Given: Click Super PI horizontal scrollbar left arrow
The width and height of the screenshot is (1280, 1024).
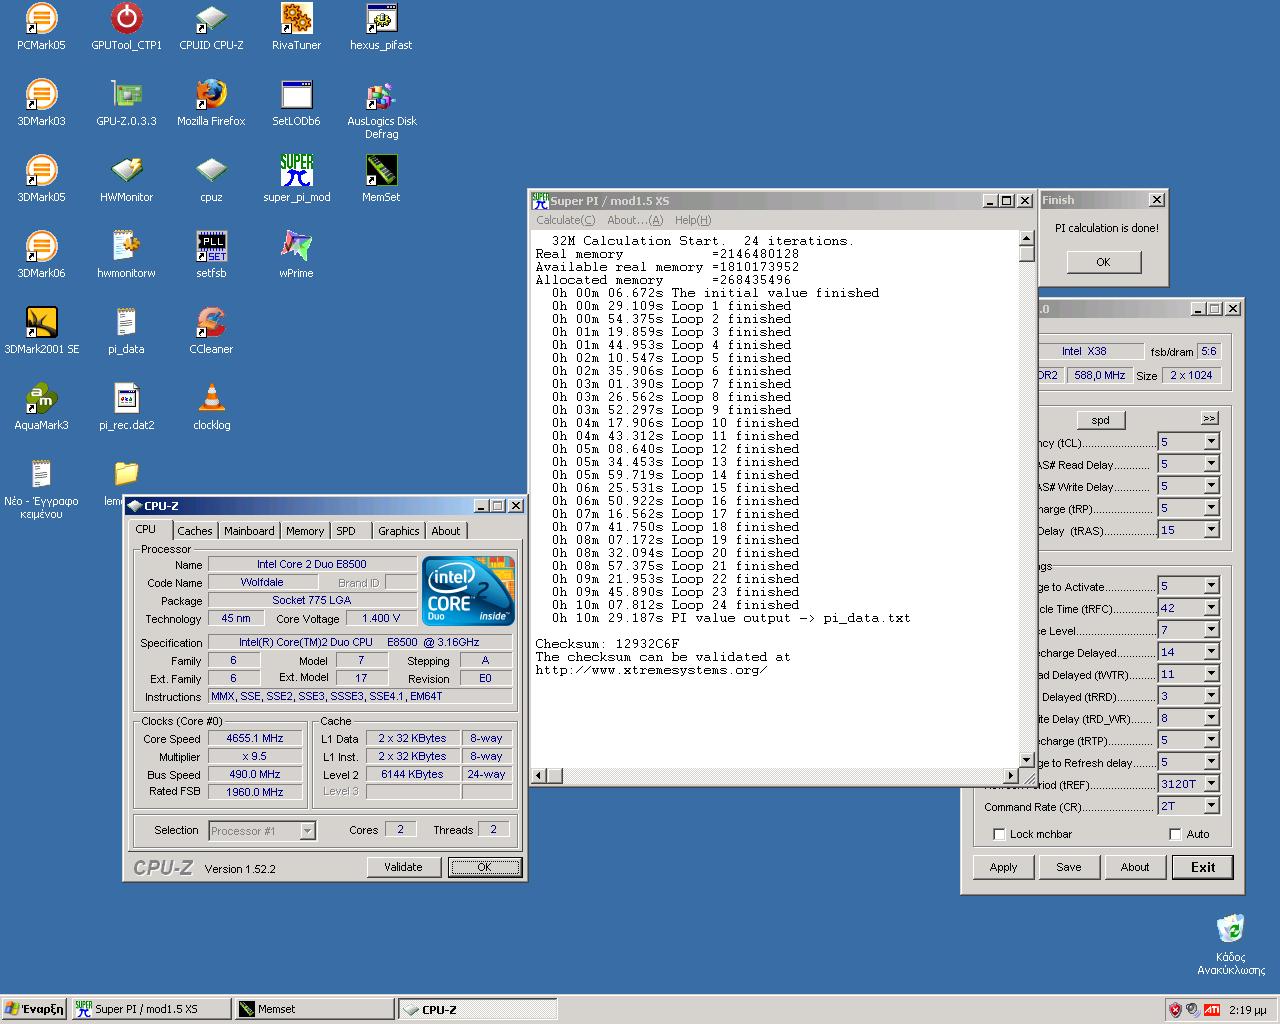Looking at the screenshot, I should coord(539,775).
